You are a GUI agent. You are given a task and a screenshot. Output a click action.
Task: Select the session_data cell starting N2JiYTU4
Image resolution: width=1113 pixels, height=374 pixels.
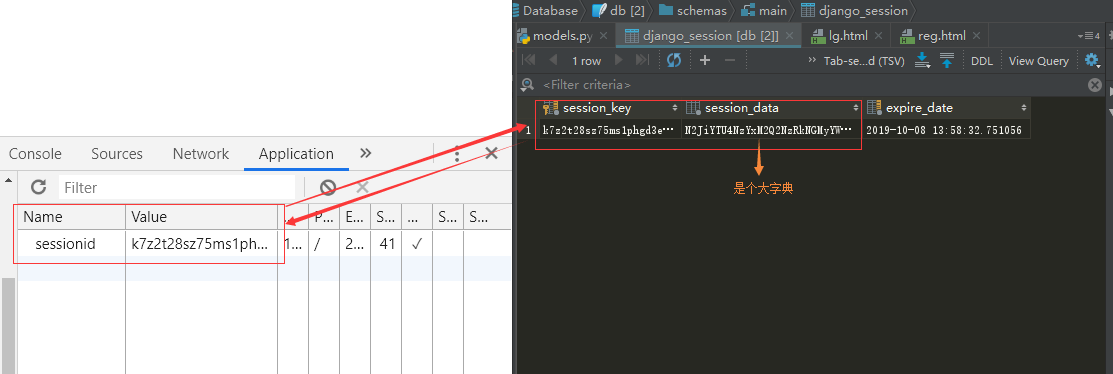772,130
